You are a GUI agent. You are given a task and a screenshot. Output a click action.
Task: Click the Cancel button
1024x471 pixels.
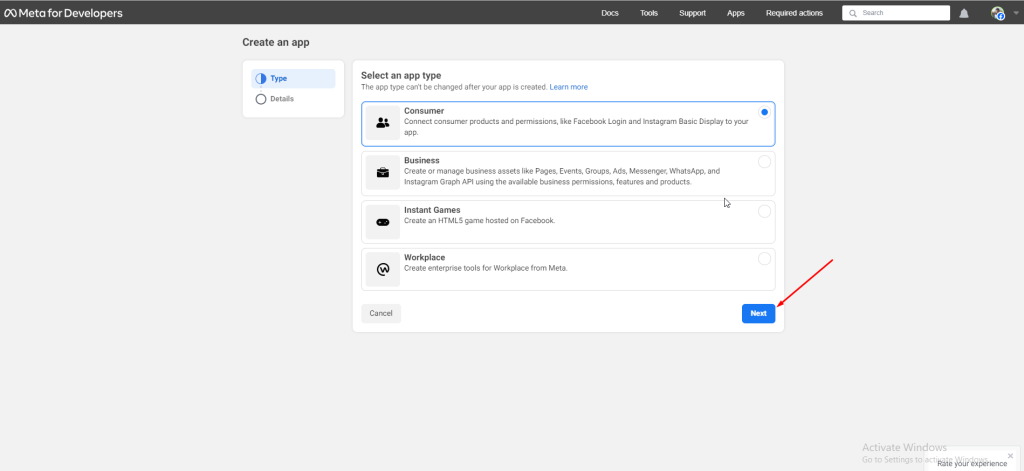click(381, 314)
